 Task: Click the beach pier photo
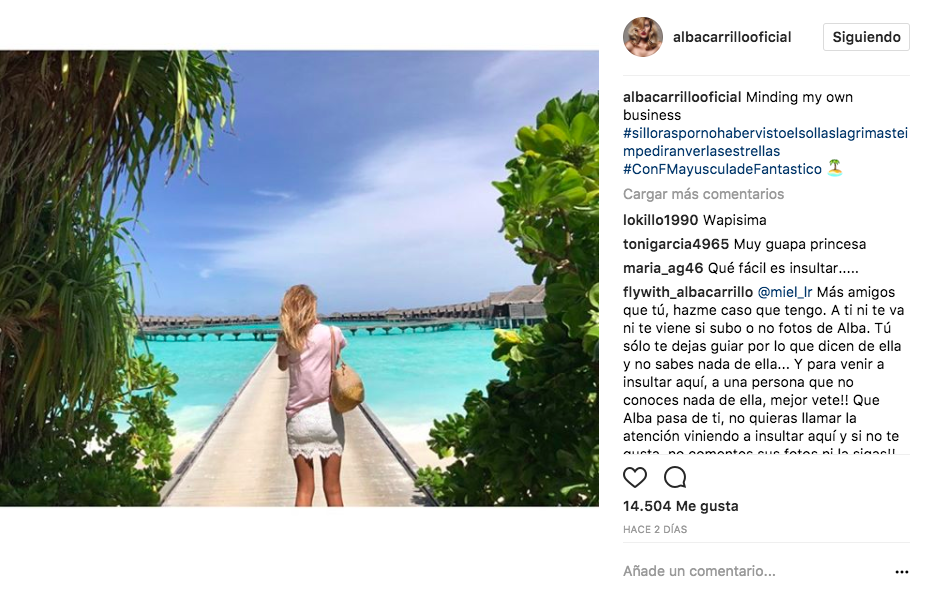[300, 278]
